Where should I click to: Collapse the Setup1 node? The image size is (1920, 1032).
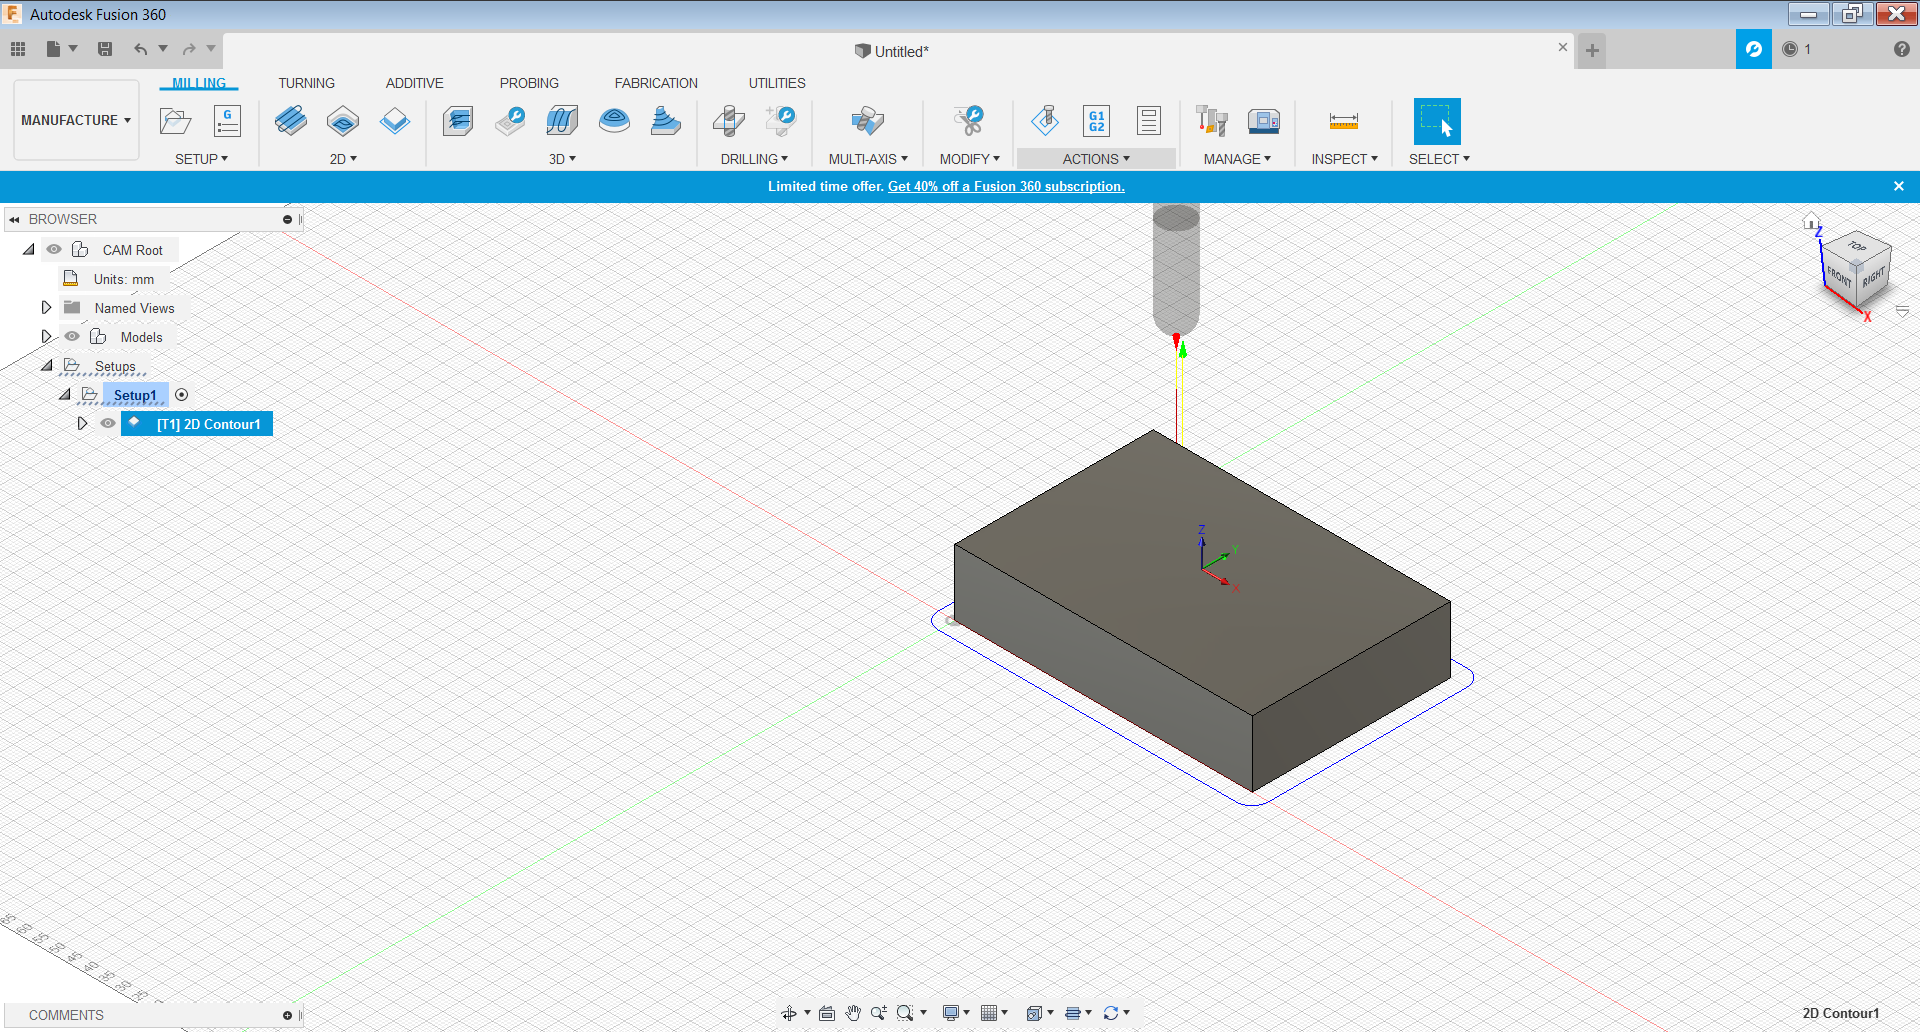pyautogui.click(x=65, y=395)
